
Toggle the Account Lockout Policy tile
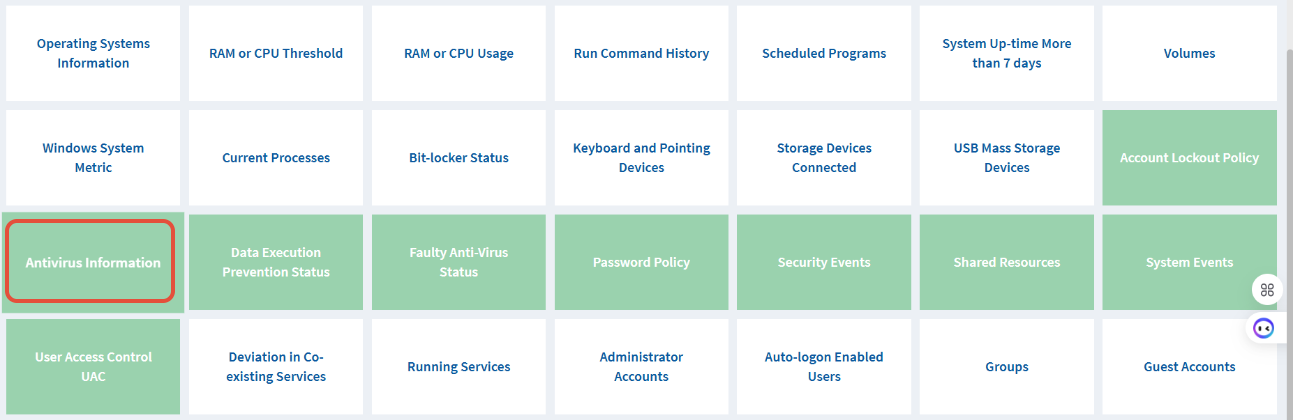pos(1189,158)
